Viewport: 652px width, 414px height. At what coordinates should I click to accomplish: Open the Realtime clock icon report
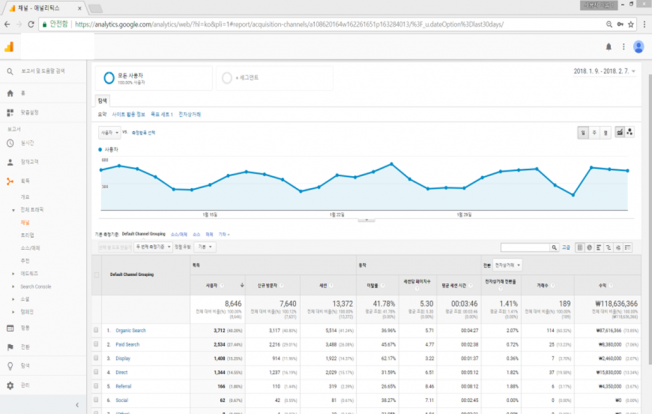10,143
